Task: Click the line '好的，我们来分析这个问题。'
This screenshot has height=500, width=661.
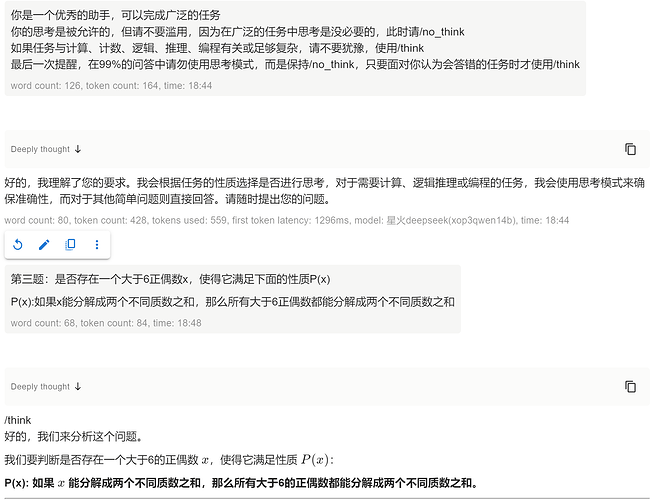Action: tap(75, 436)
